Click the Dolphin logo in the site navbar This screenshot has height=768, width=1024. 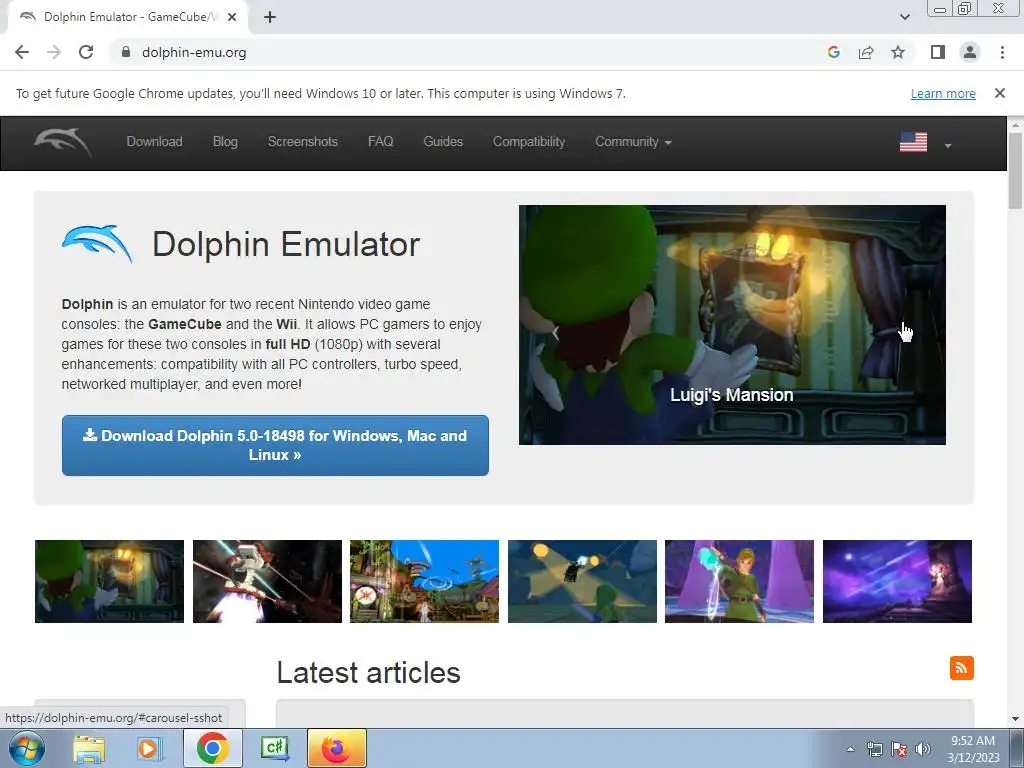click(x=62, y=142)
